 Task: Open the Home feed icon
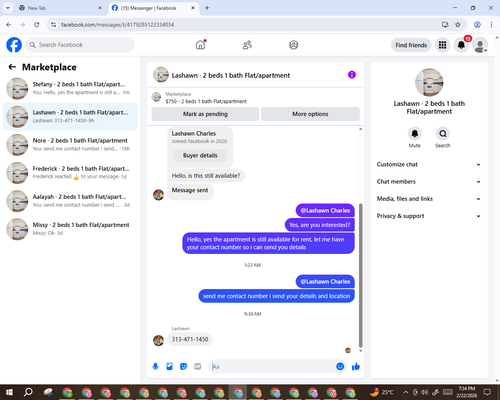[200, 45]
